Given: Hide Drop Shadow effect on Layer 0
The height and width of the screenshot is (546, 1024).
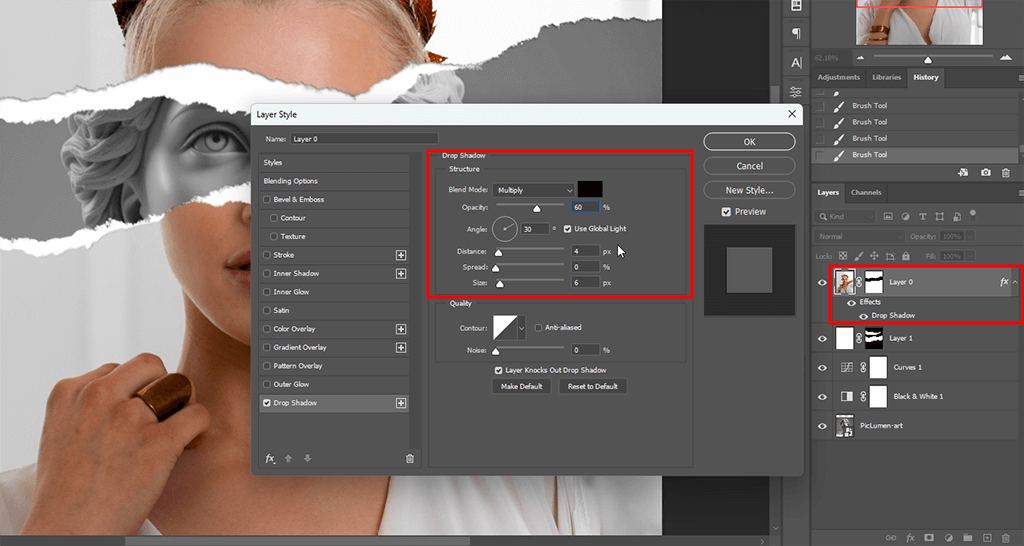Looking at the screenshot, I should click(x=863, y=316).
